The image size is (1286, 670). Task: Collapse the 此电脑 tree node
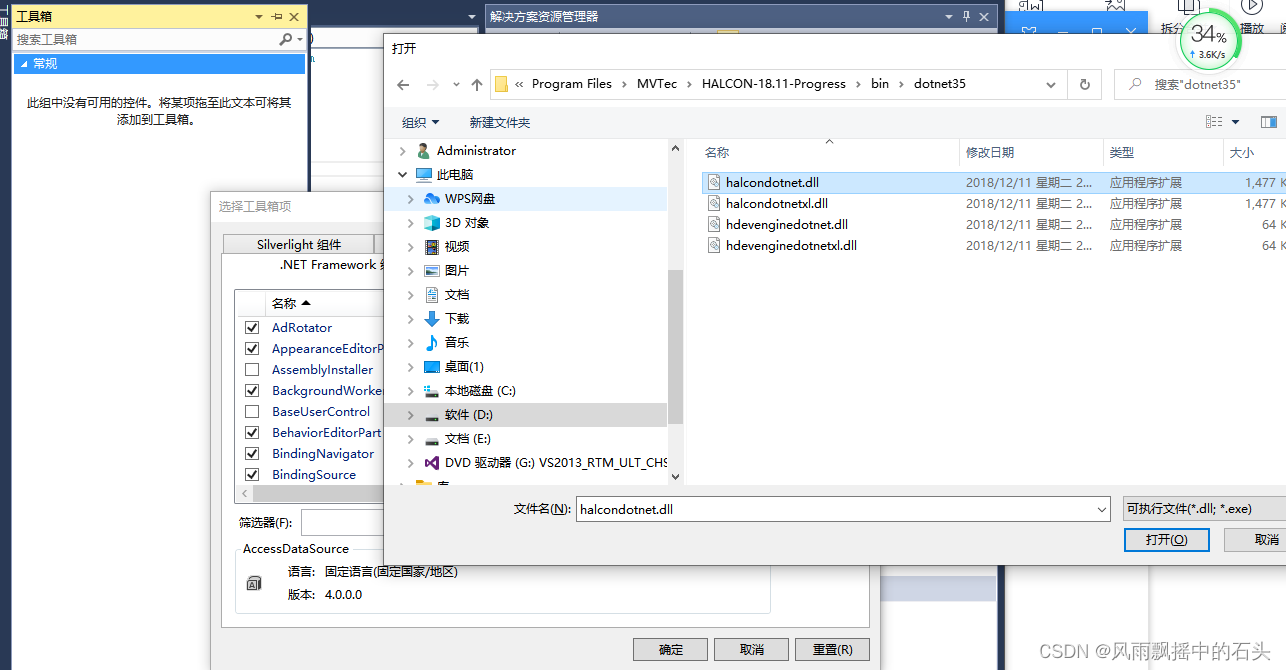pos(403,175)
